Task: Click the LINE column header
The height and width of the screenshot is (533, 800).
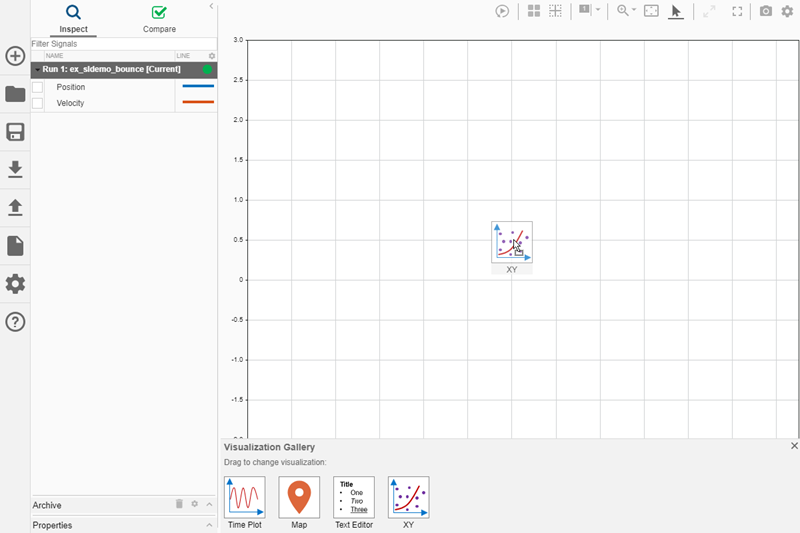Action: [x=183, y=56]
